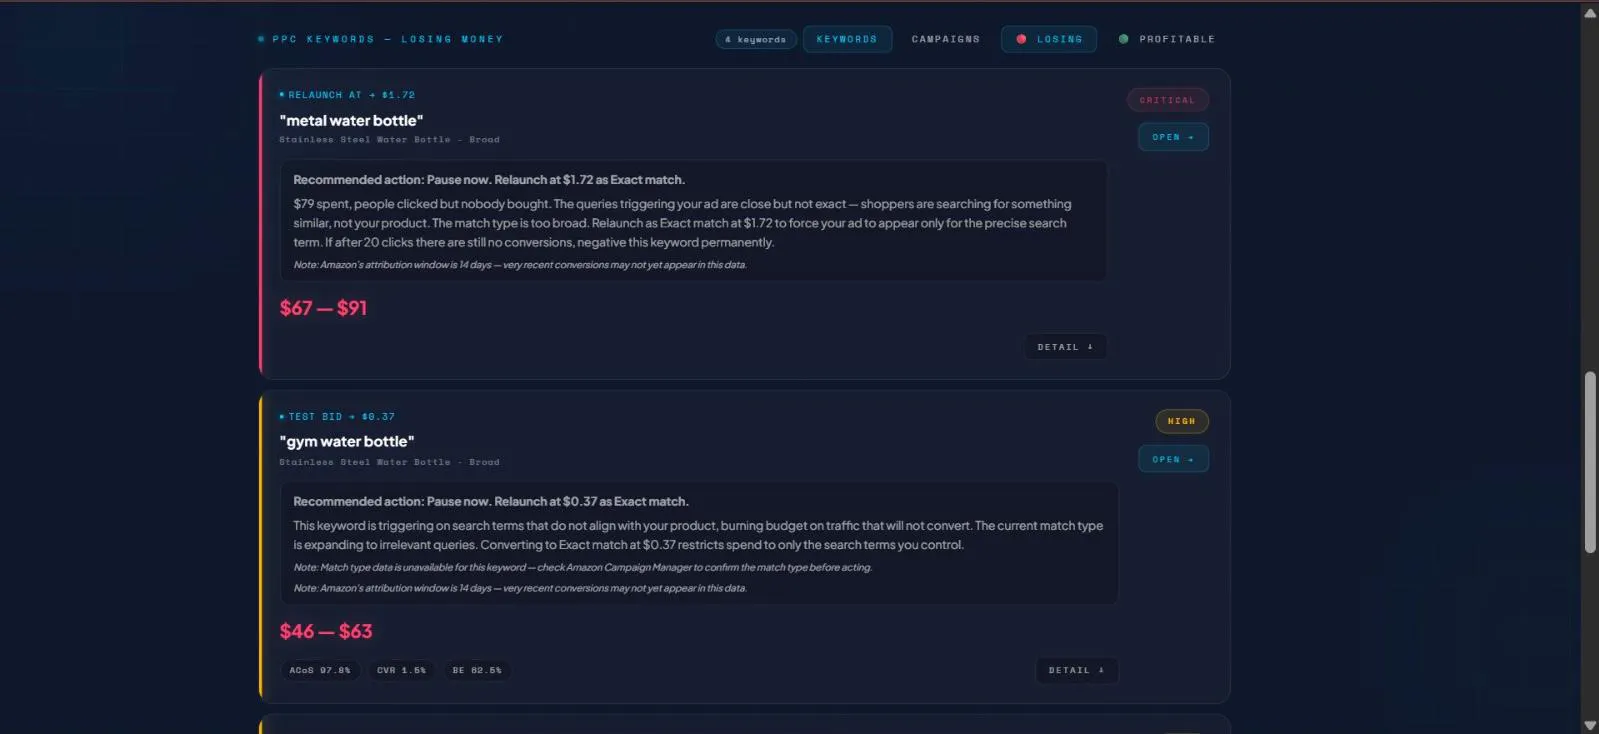Click the BE 82.5% chip
This screenshot has width=1599, height=734.
coord(477,670)
